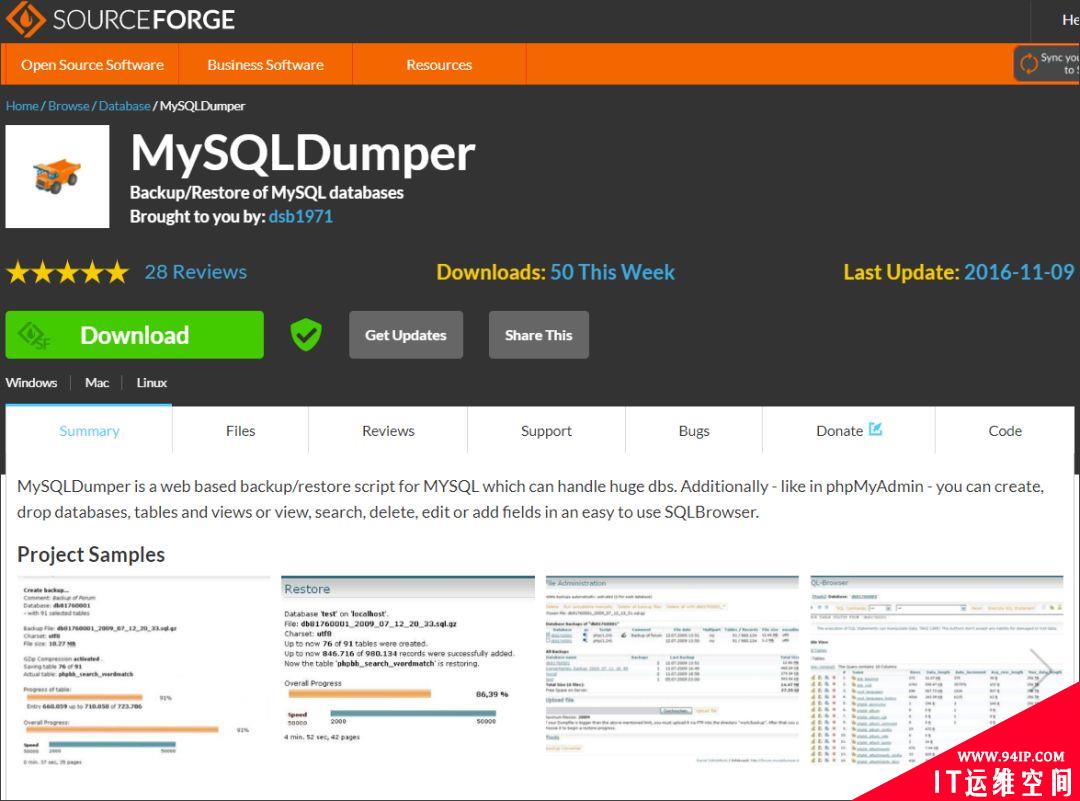Open the Resources menu
The width and height of the screenshot is (1080, 801).
[x=439, y=65]
